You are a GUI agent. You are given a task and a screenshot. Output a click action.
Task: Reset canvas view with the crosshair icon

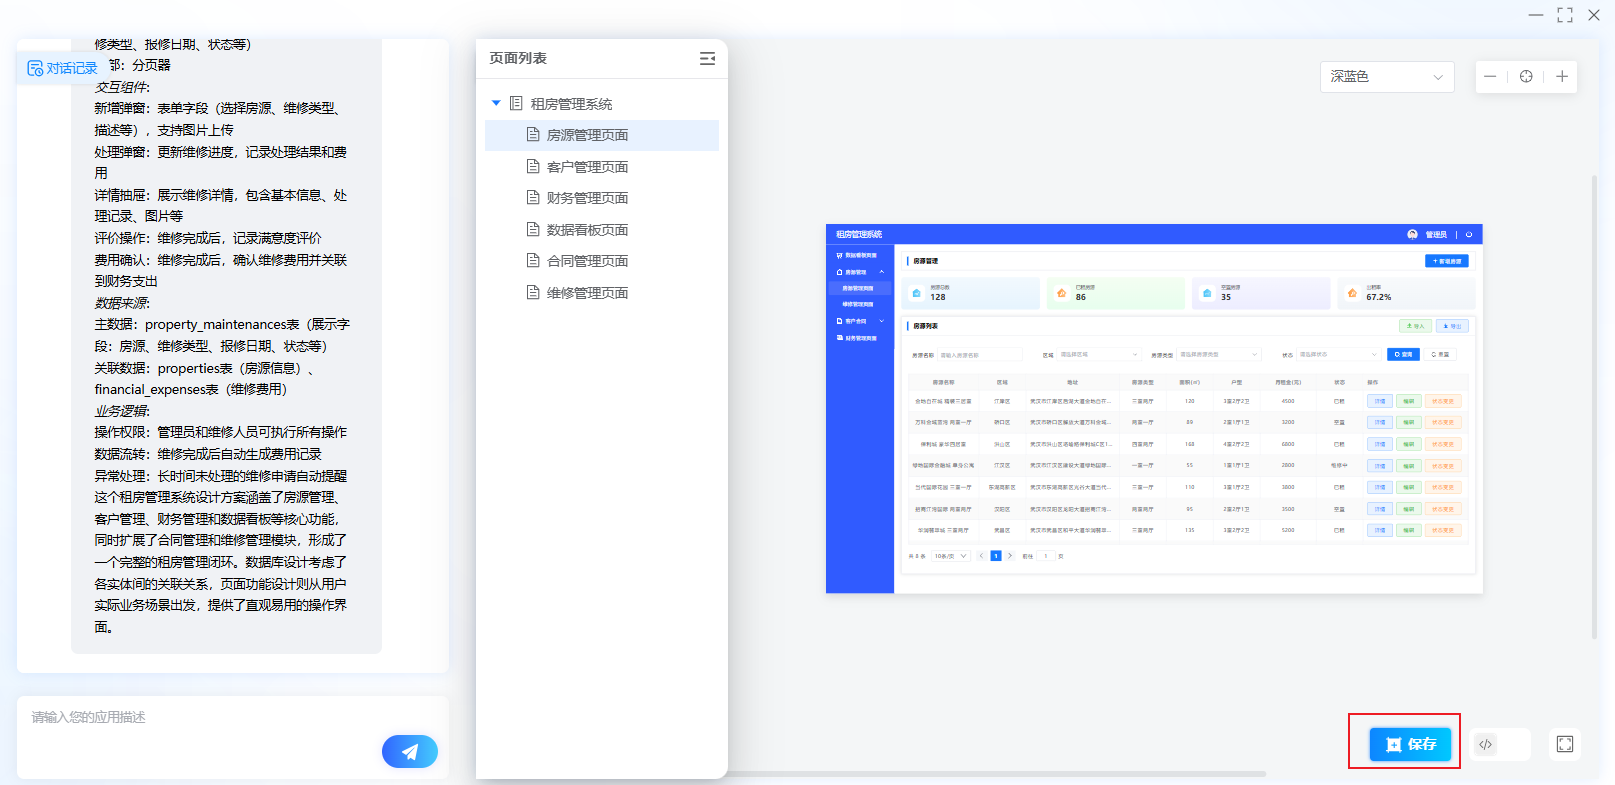point(1526,77)
